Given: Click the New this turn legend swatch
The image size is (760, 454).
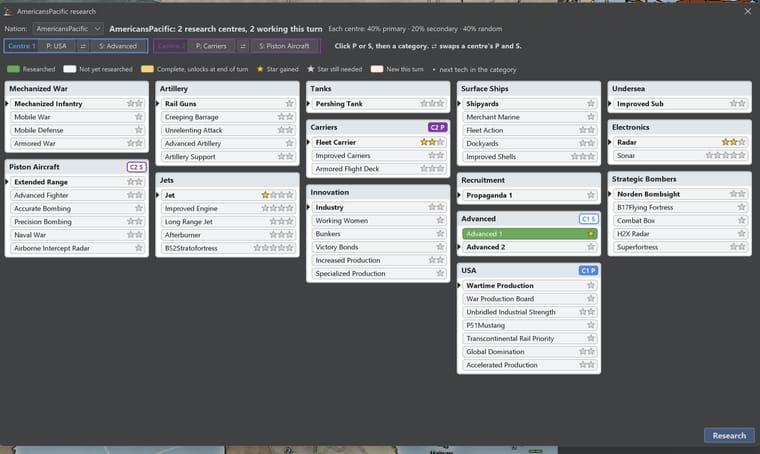Looking at the screenshot, I should pyautogui.click(x=377, y=69).
